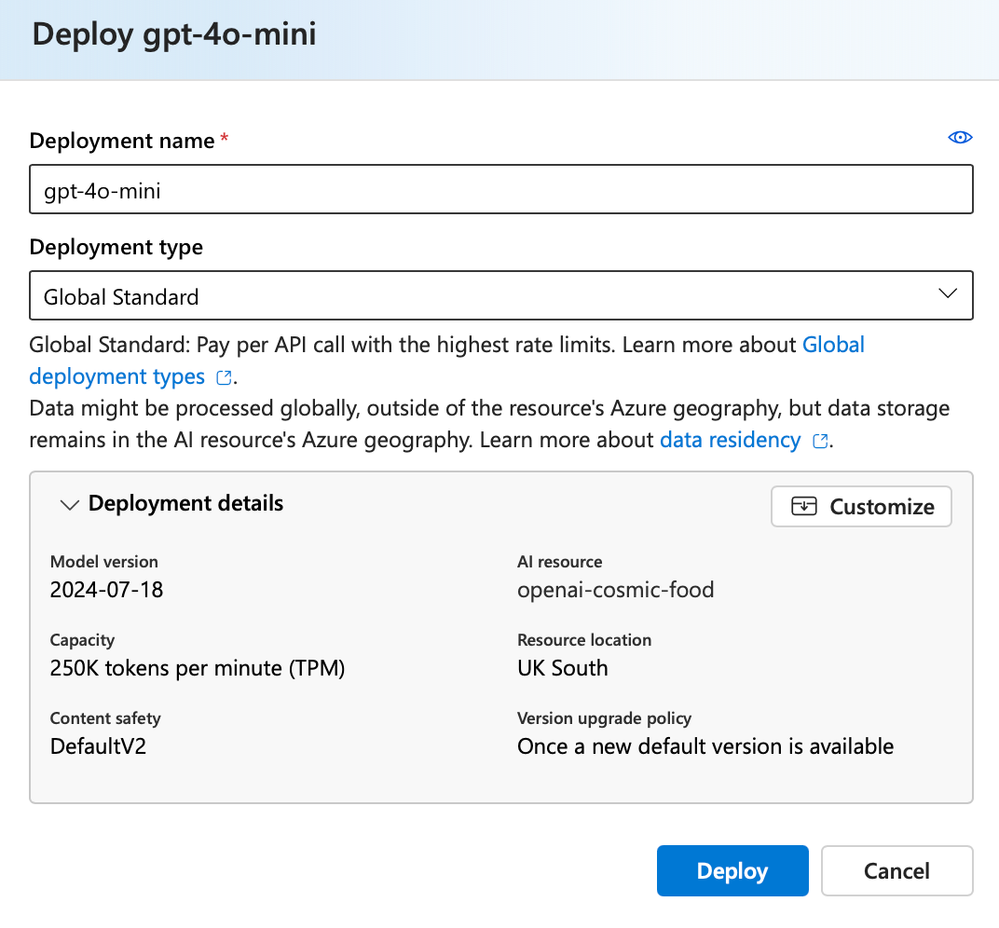
Task: Cancel the deployment dialog
Action: pyautogui.click(x=896, y=871)
